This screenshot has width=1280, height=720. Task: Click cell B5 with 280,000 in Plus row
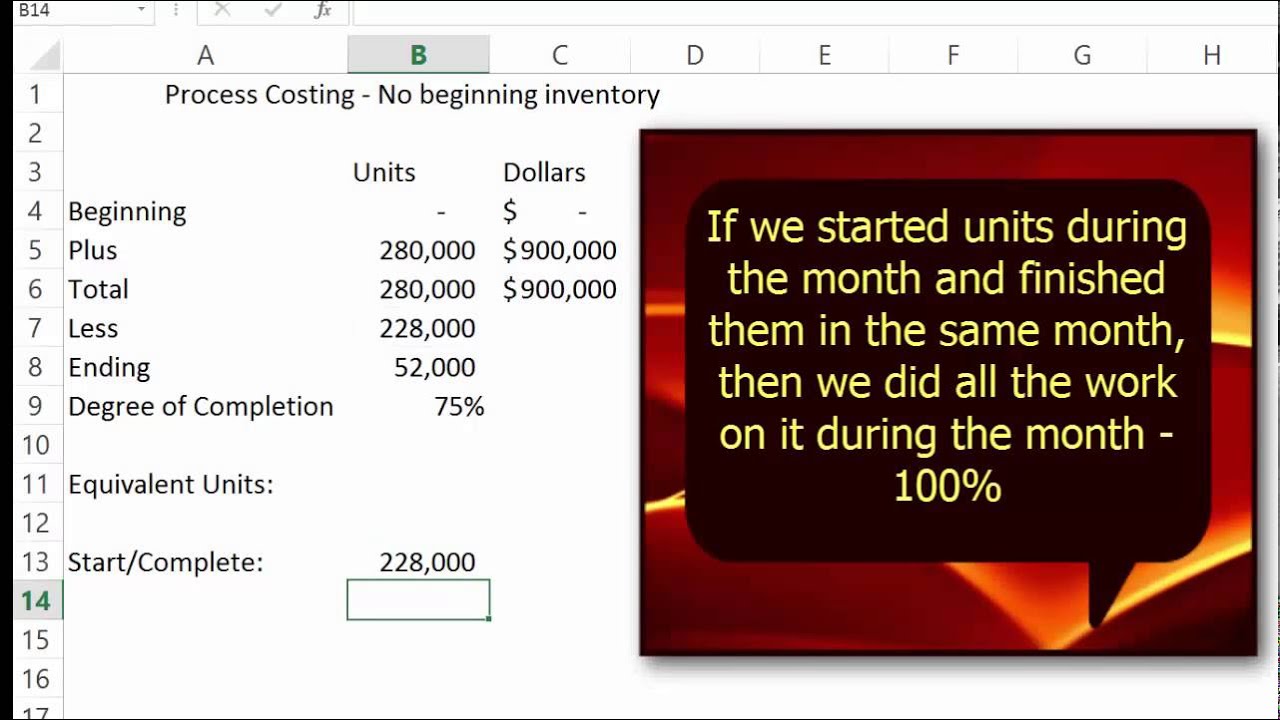pyautogui.click(x=418, y=250)
